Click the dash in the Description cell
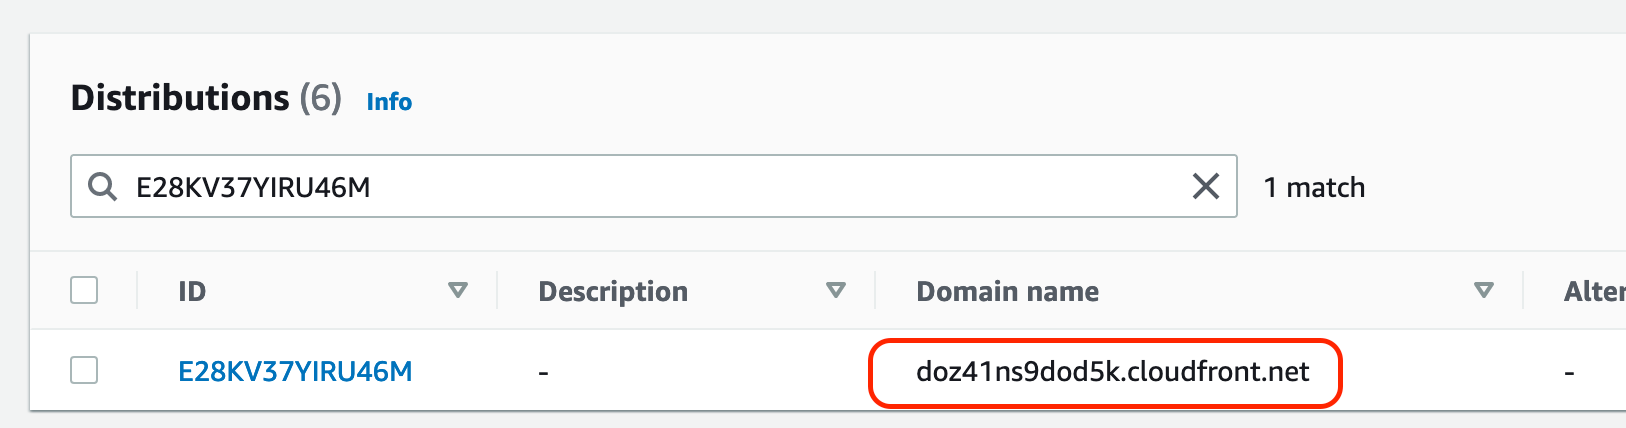 pos(543,373)
